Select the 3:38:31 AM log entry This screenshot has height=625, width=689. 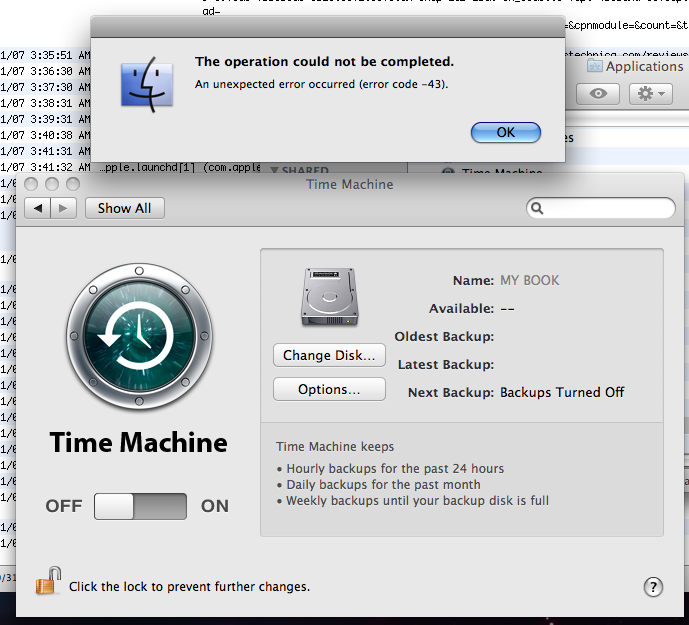click(45, 103)
